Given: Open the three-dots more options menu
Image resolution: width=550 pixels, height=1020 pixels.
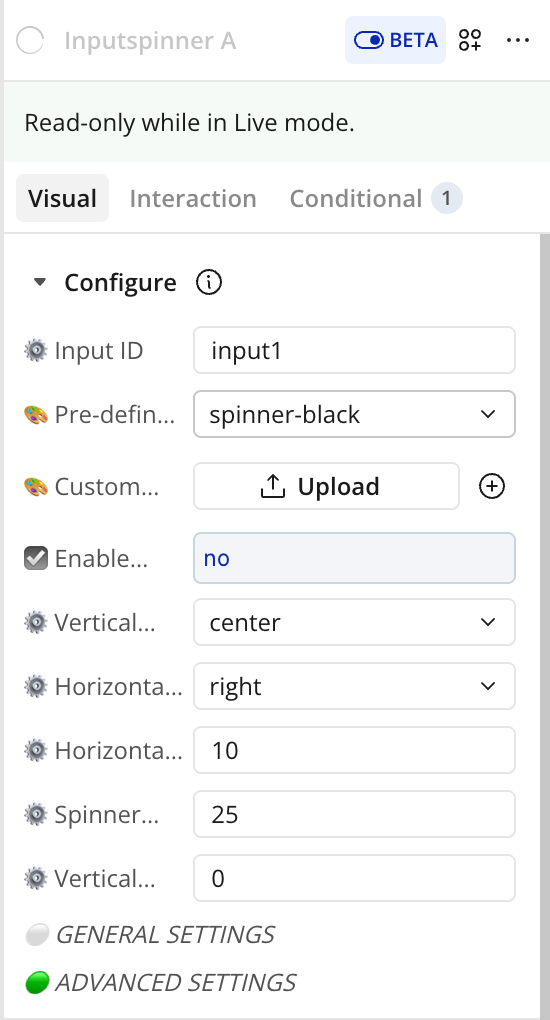Looking at the screenshot, I should (517, 40).
